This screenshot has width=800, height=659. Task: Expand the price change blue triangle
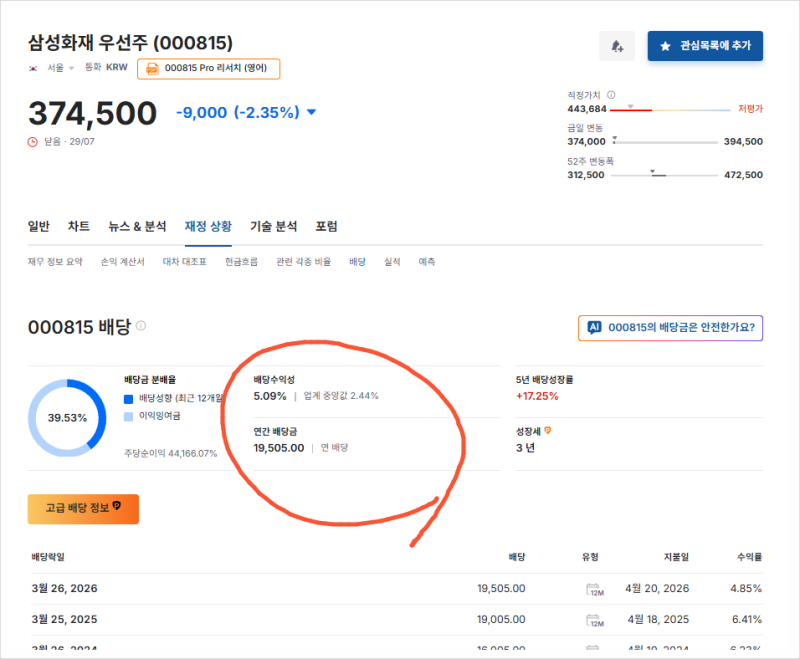[311, 112]
